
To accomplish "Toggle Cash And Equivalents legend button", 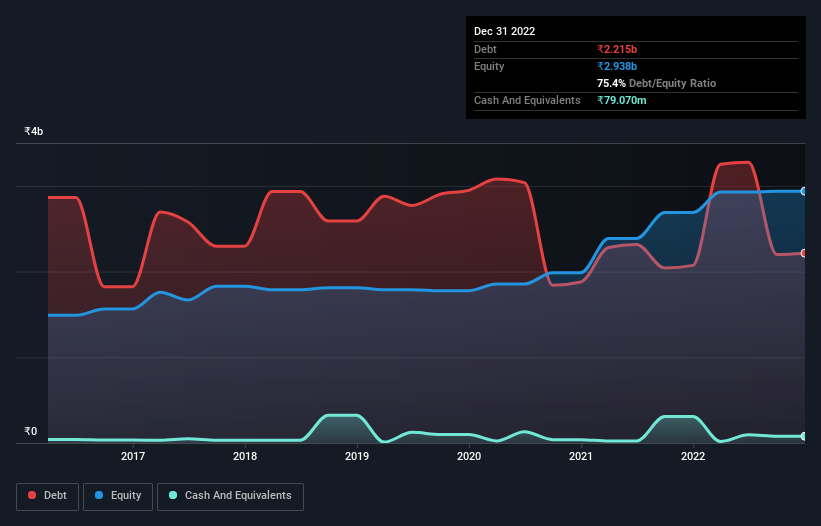I will 230,496.
